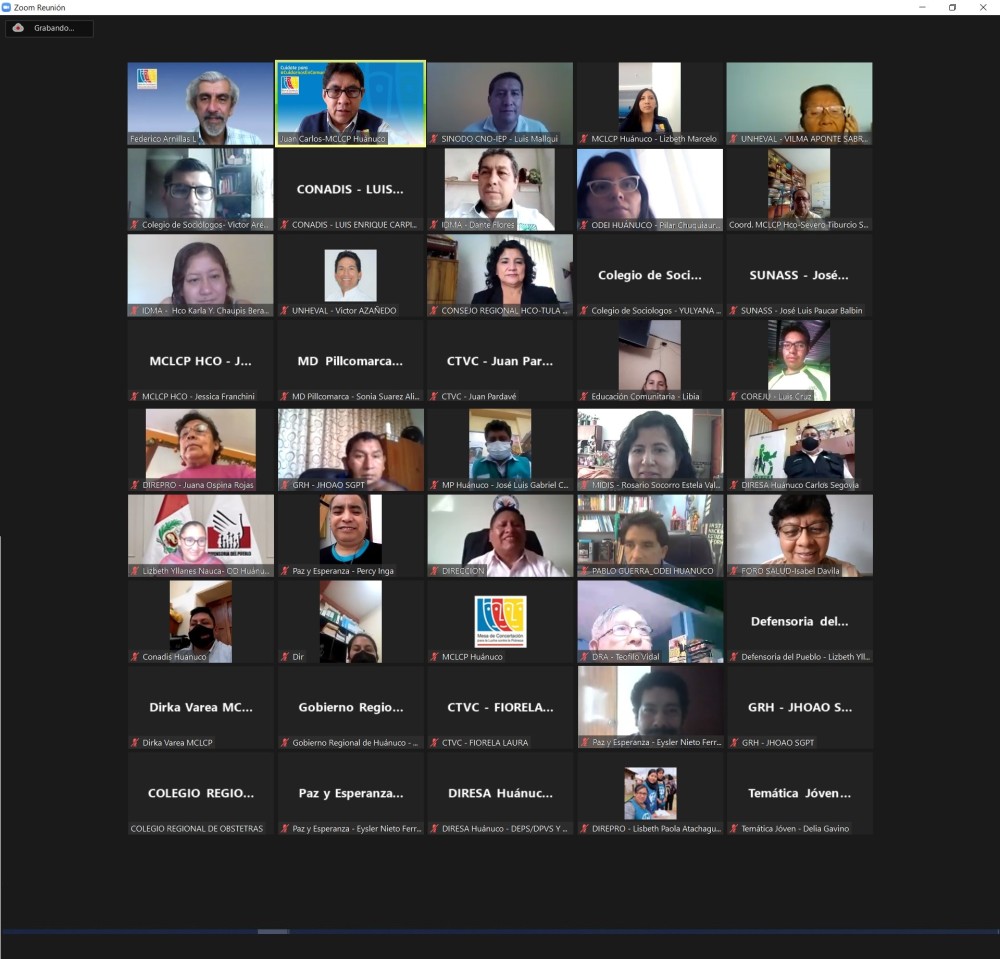Select FORO SALUD-Isabel Davila video tile
The height and width of the screenshot is (959, 1000).
(799, 535)
